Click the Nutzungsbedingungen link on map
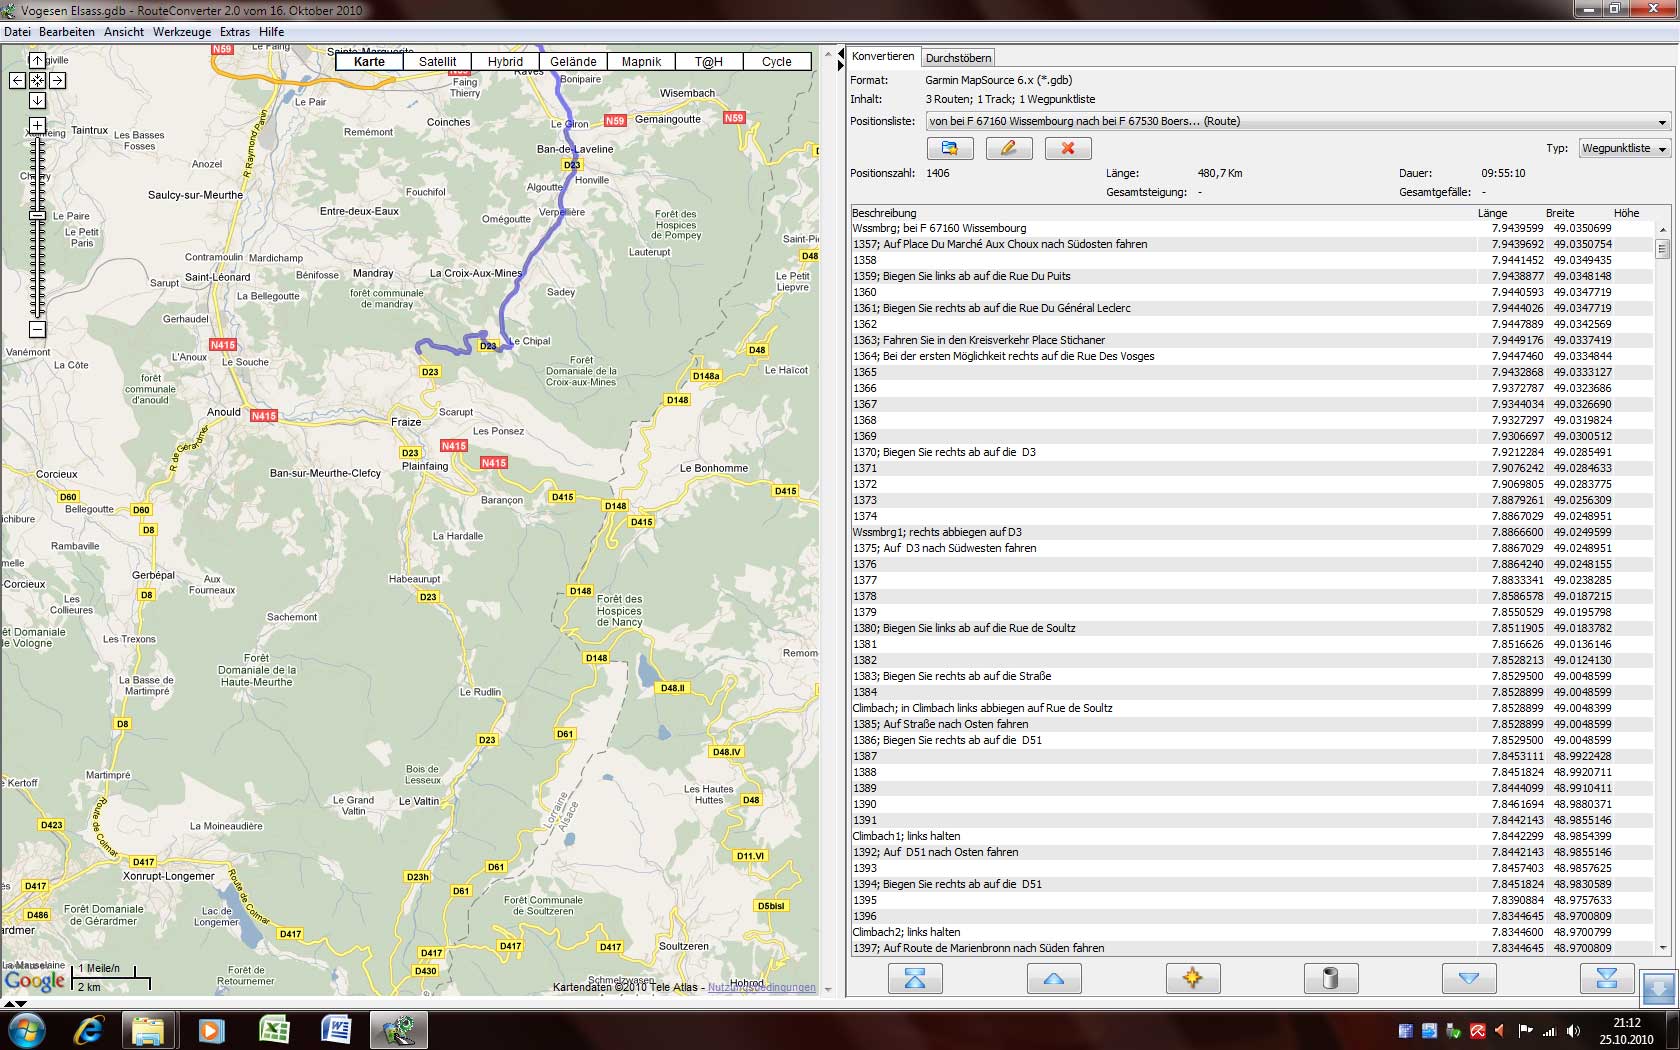 (x=762, y=988)
